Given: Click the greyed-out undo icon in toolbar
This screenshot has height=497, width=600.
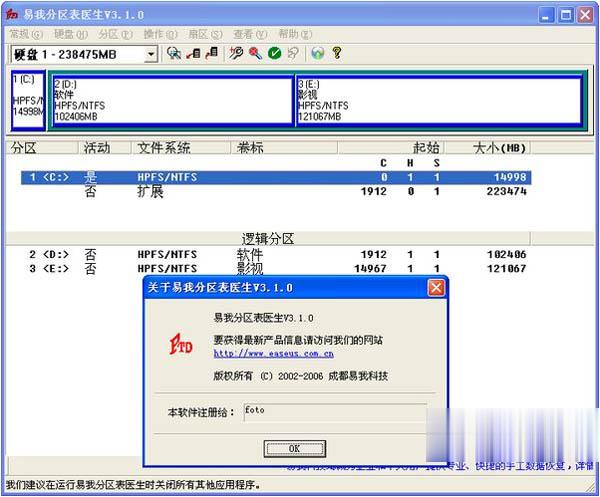Looking at the screenshot, I should click(x=293, y=53).
